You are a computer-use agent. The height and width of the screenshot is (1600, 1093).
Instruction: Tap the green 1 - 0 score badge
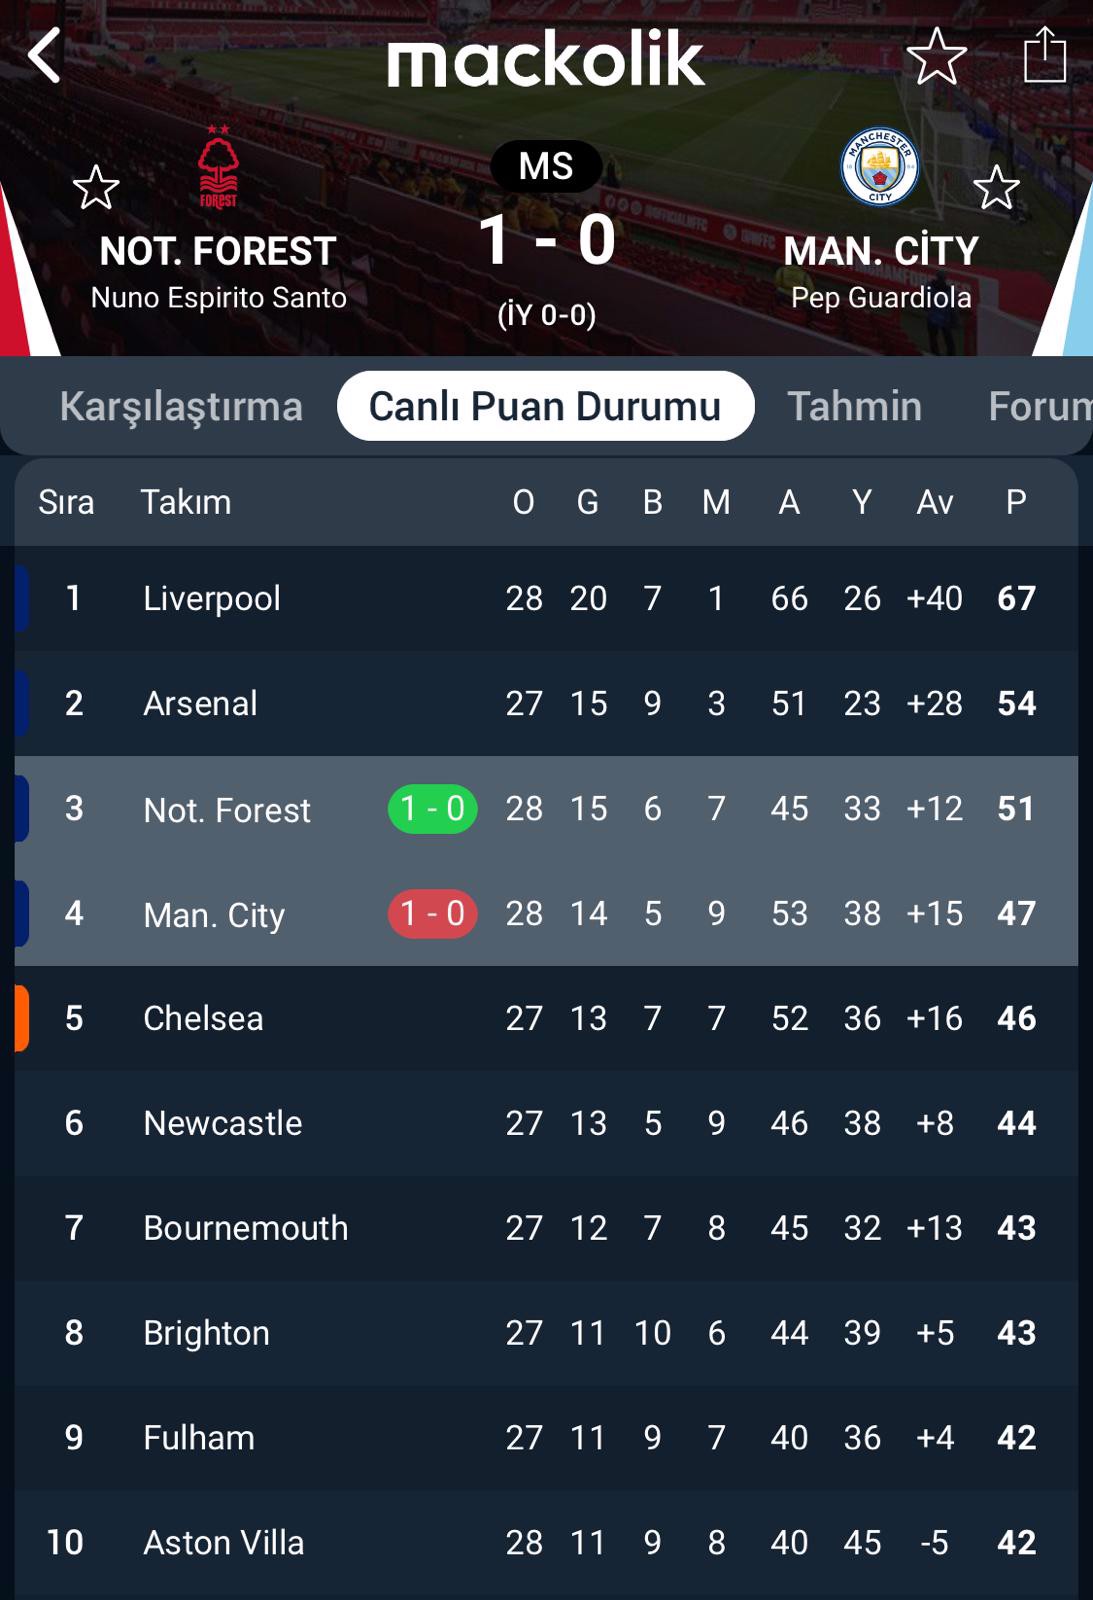tap(432, 809)
